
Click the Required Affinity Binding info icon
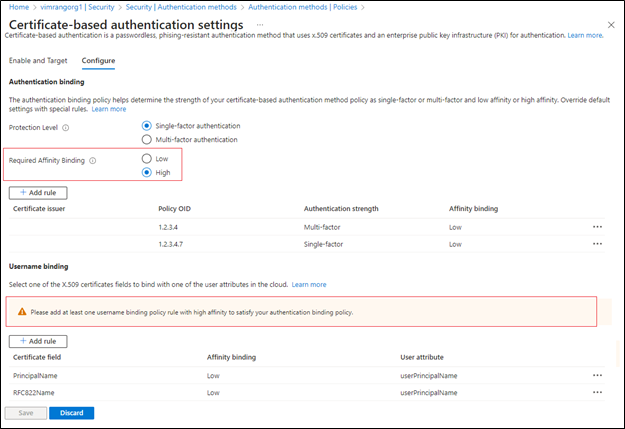click(92, 161)
